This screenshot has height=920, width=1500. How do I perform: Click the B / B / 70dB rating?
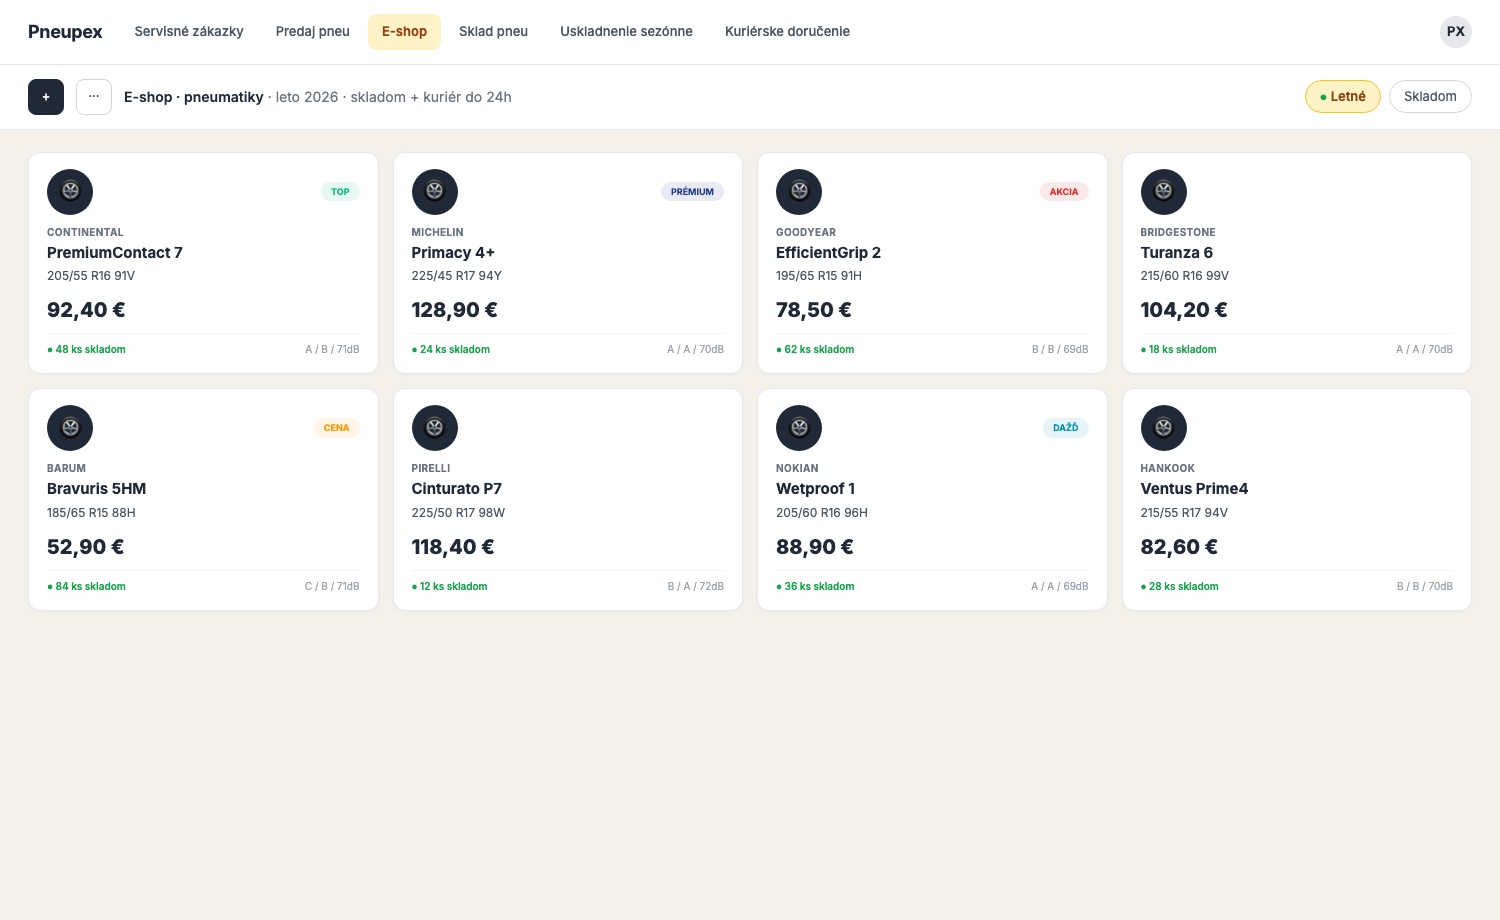coord(1425,587)
